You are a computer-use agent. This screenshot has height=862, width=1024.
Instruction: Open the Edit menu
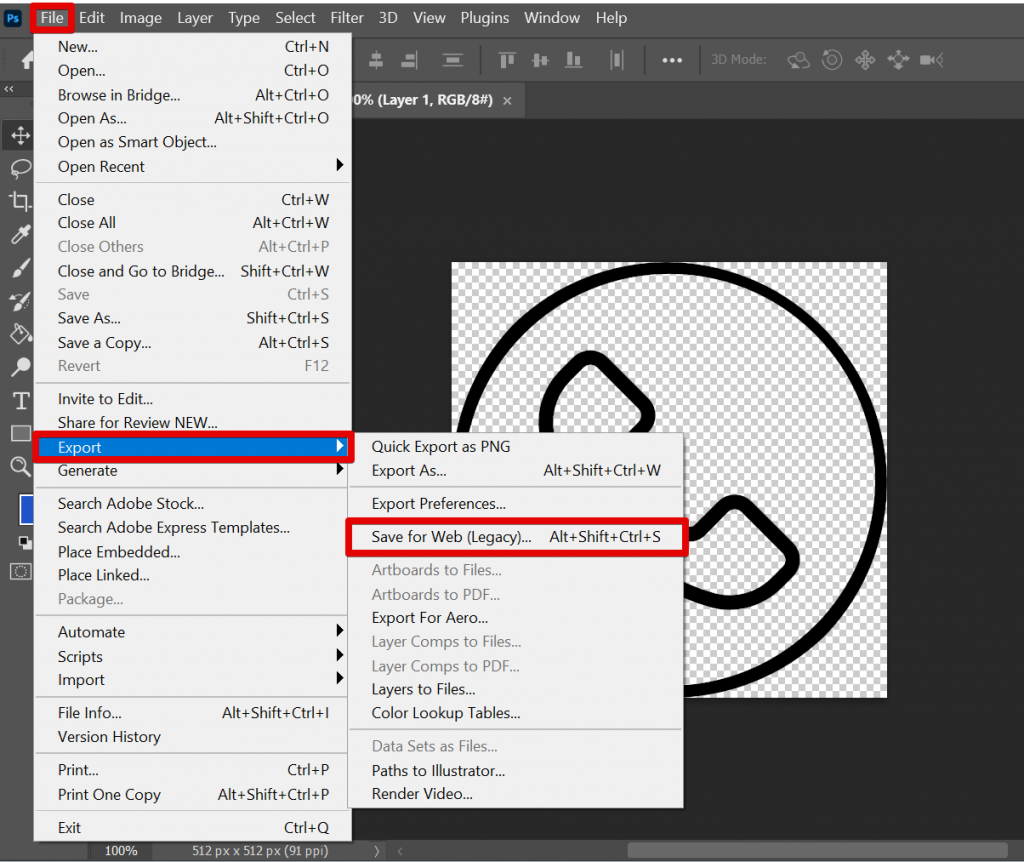(x=91, y=17)
